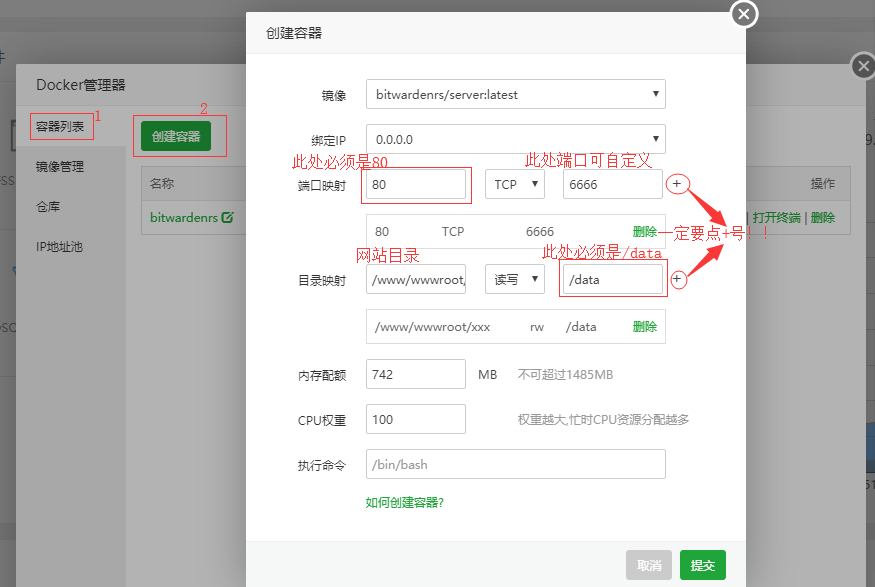
Task: Cancel using the 取消 button
Action: [649, 565]
